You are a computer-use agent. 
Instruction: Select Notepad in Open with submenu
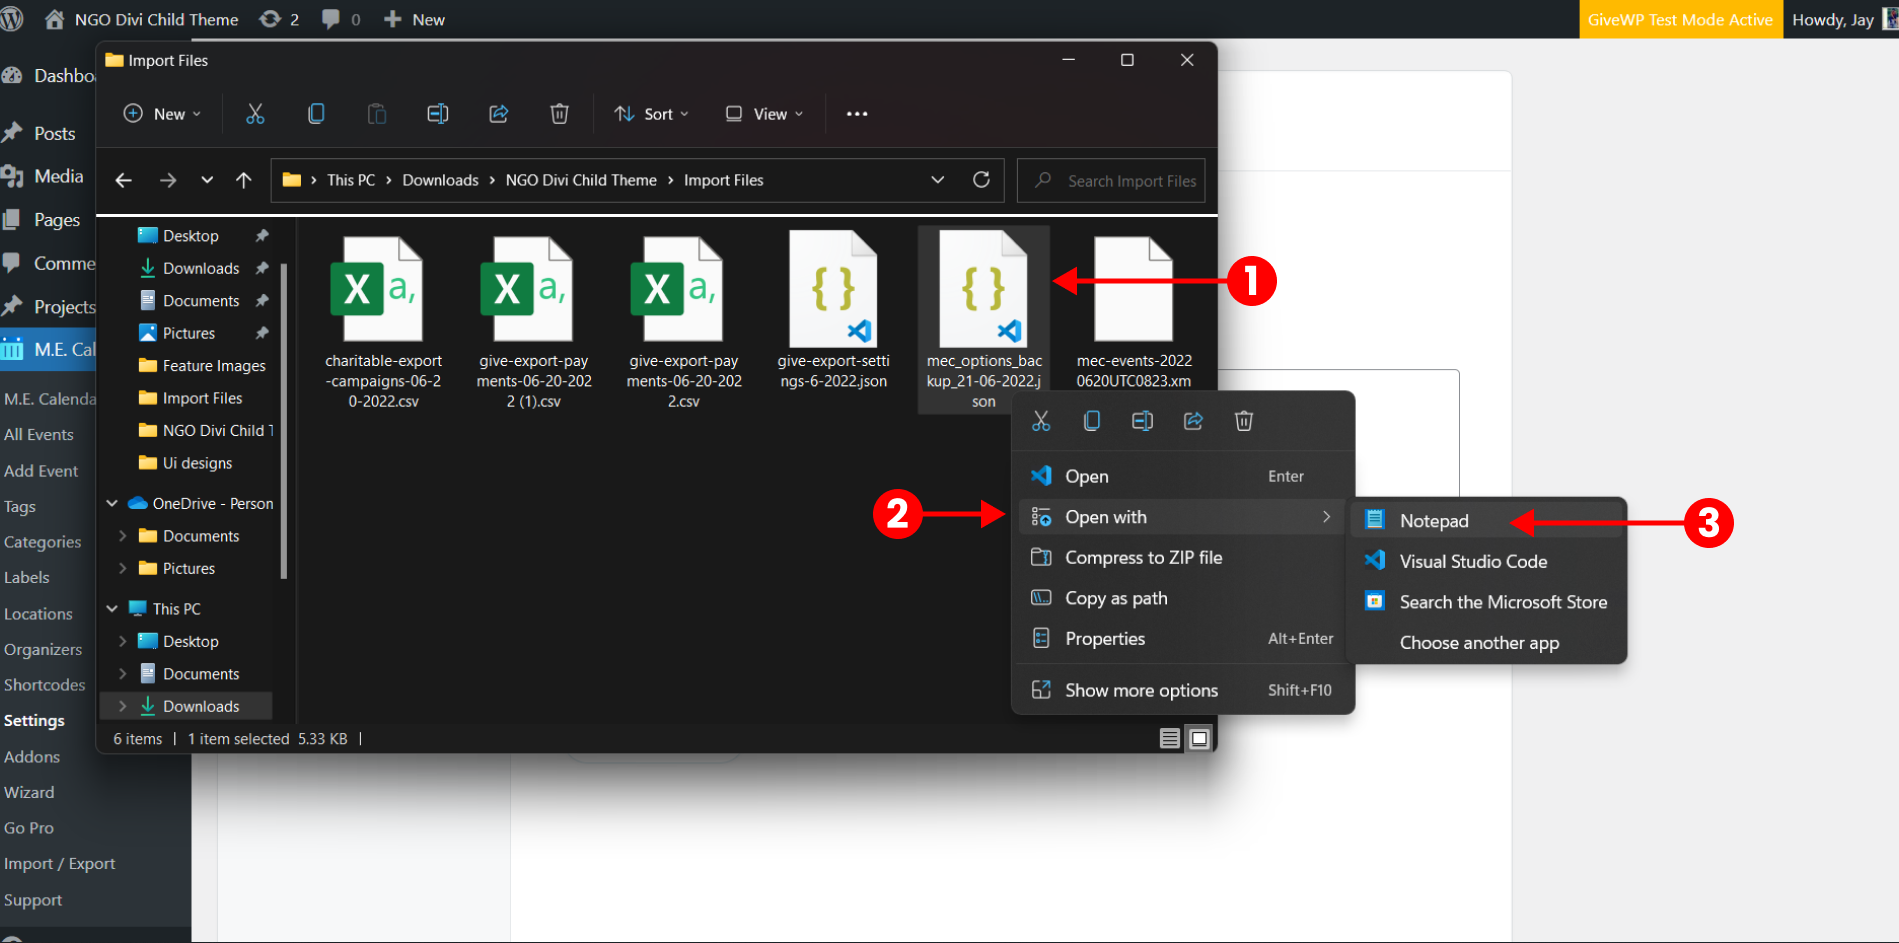(x=1488, y=521)
